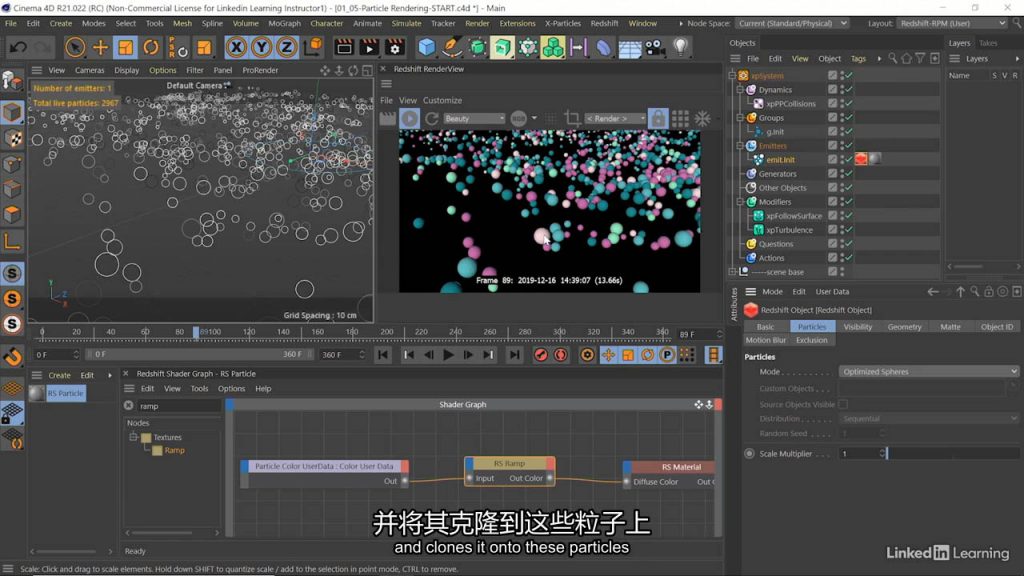Select the Move tool
Viewport: 1024px width, 576px height.
pyautogui.click(x=100, y=47)
